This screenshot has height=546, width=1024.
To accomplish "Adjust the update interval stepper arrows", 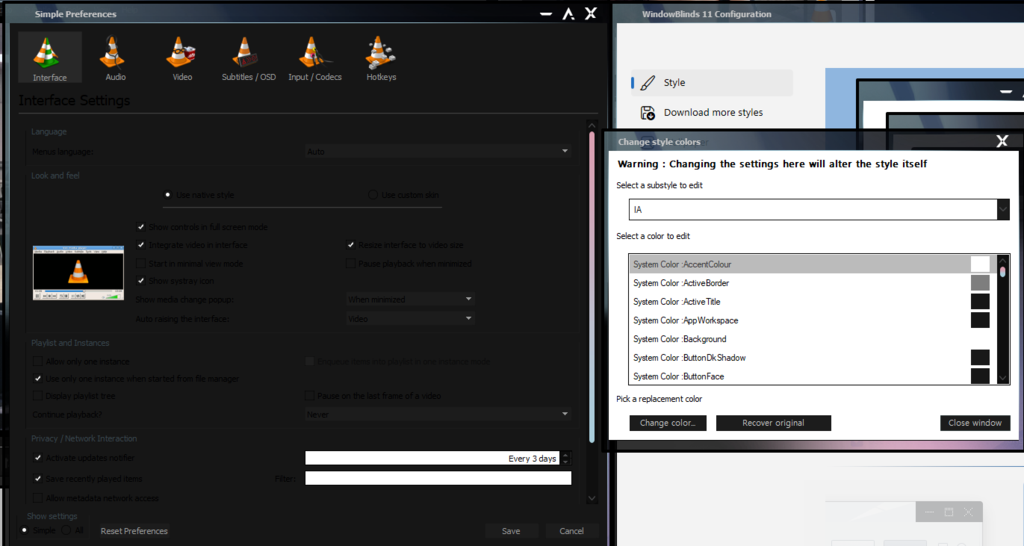I will click(x=566, y=458).
